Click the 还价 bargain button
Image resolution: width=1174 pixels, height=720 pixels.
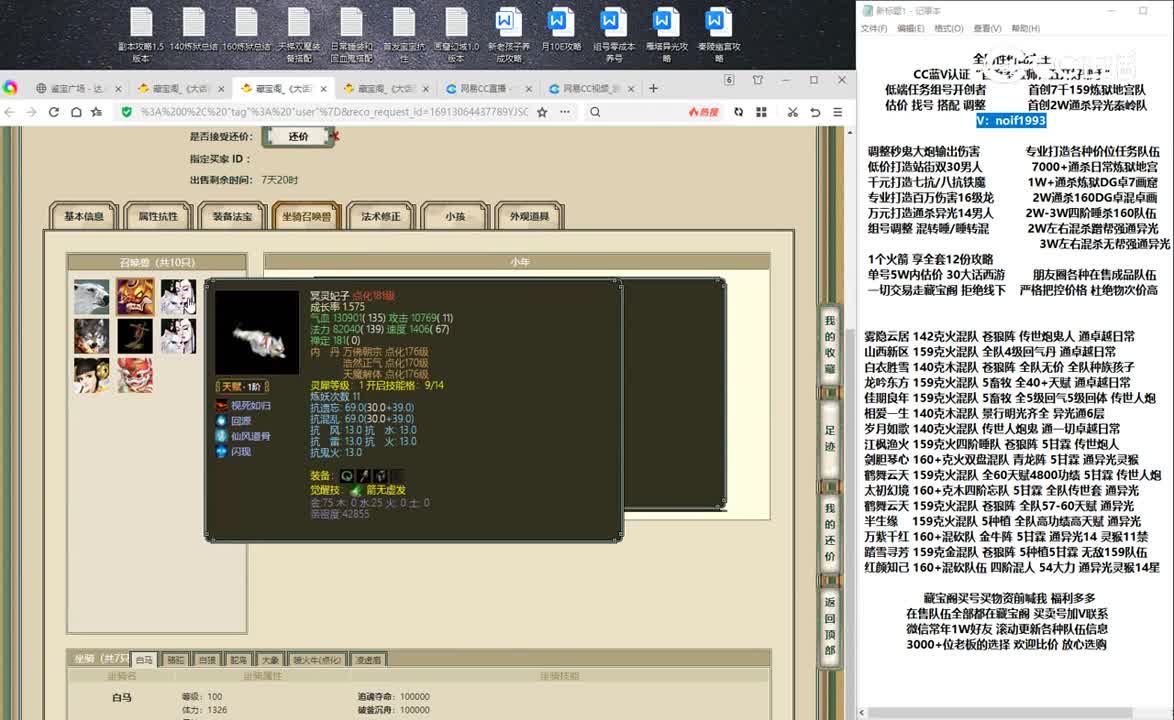point(298,136)
